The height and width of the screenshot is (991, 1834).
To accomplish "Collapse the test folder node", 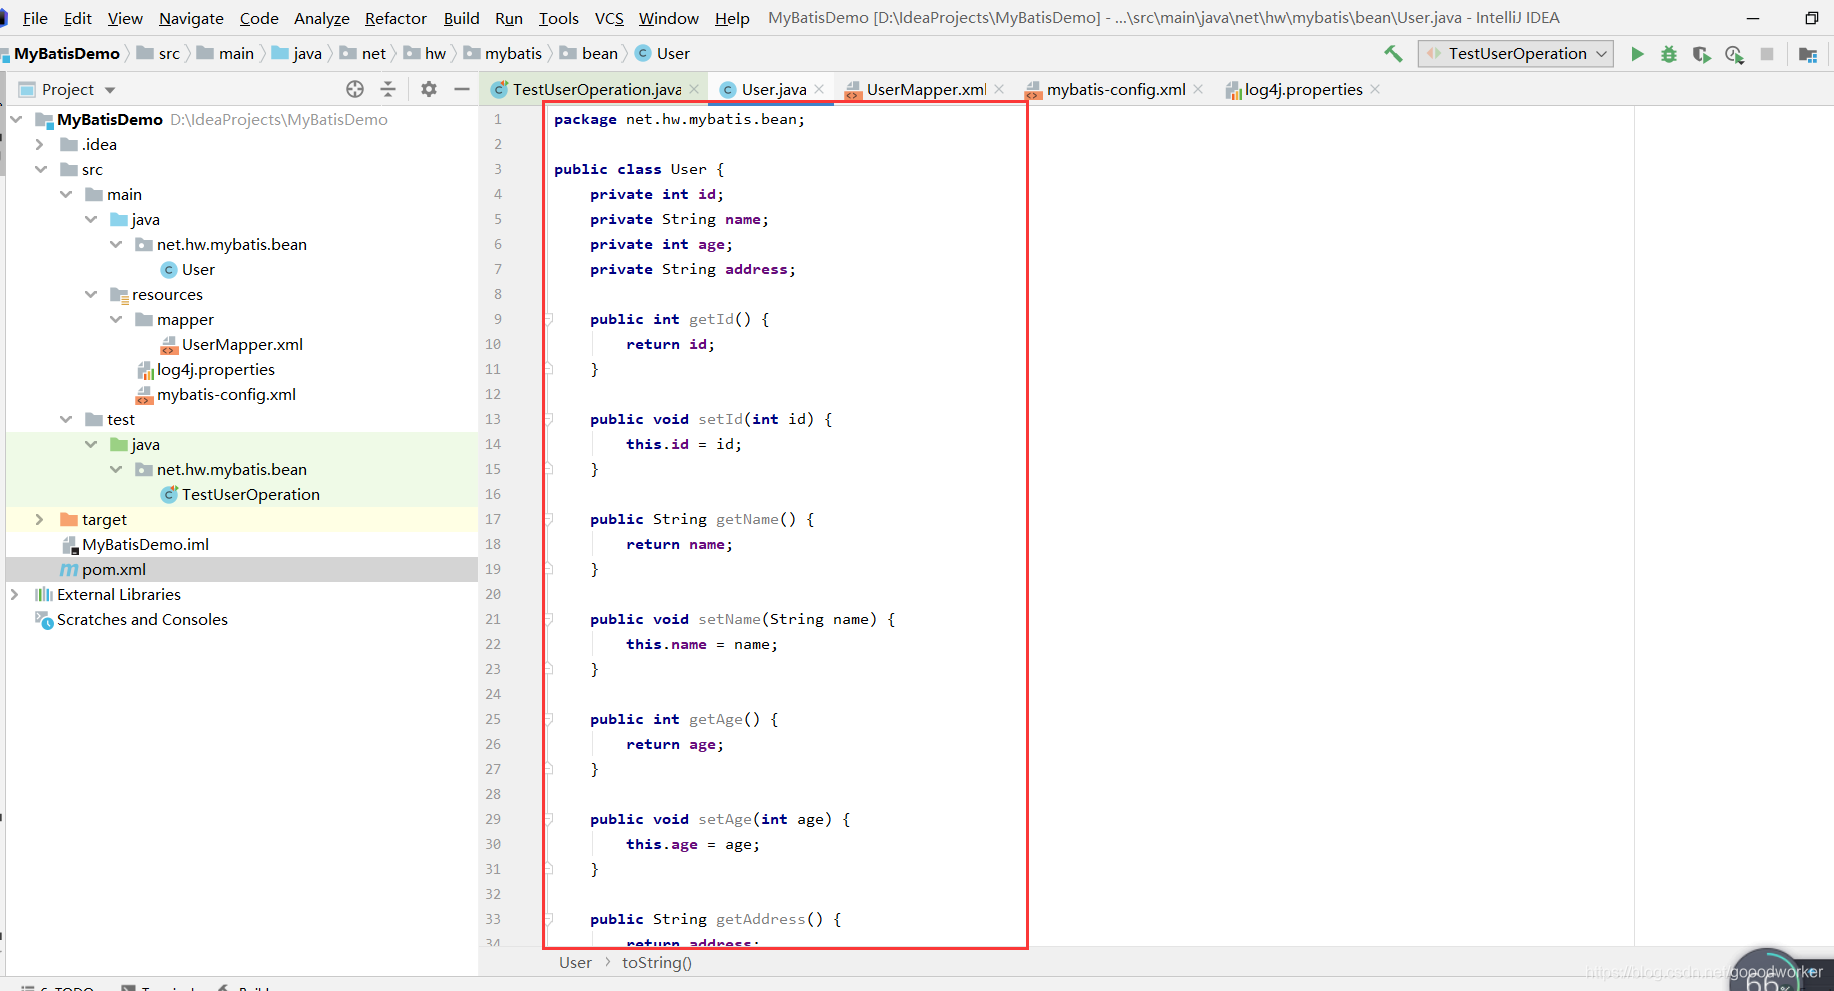I will (66, 419).
